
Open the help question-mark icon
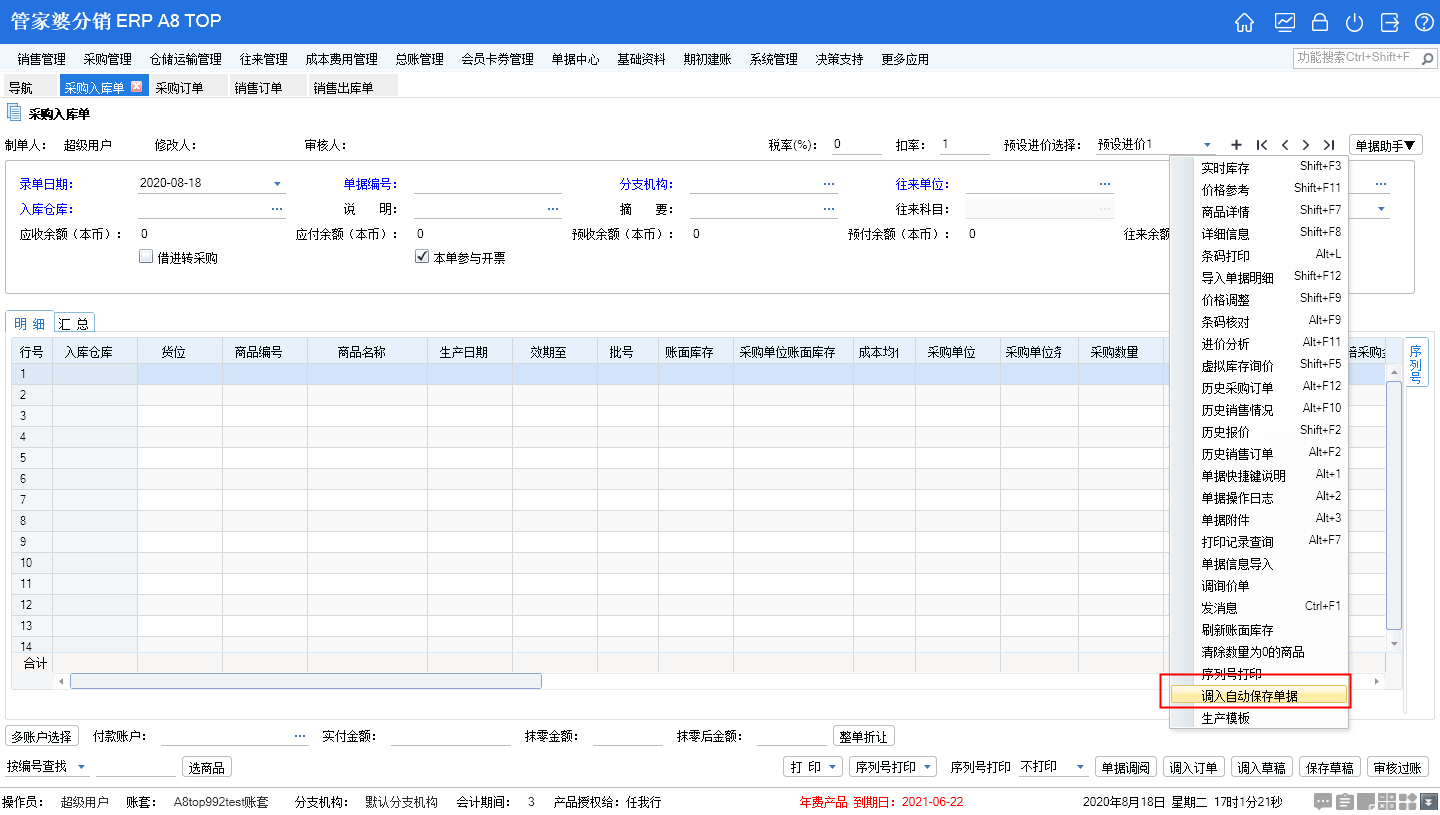[1423, 22]
